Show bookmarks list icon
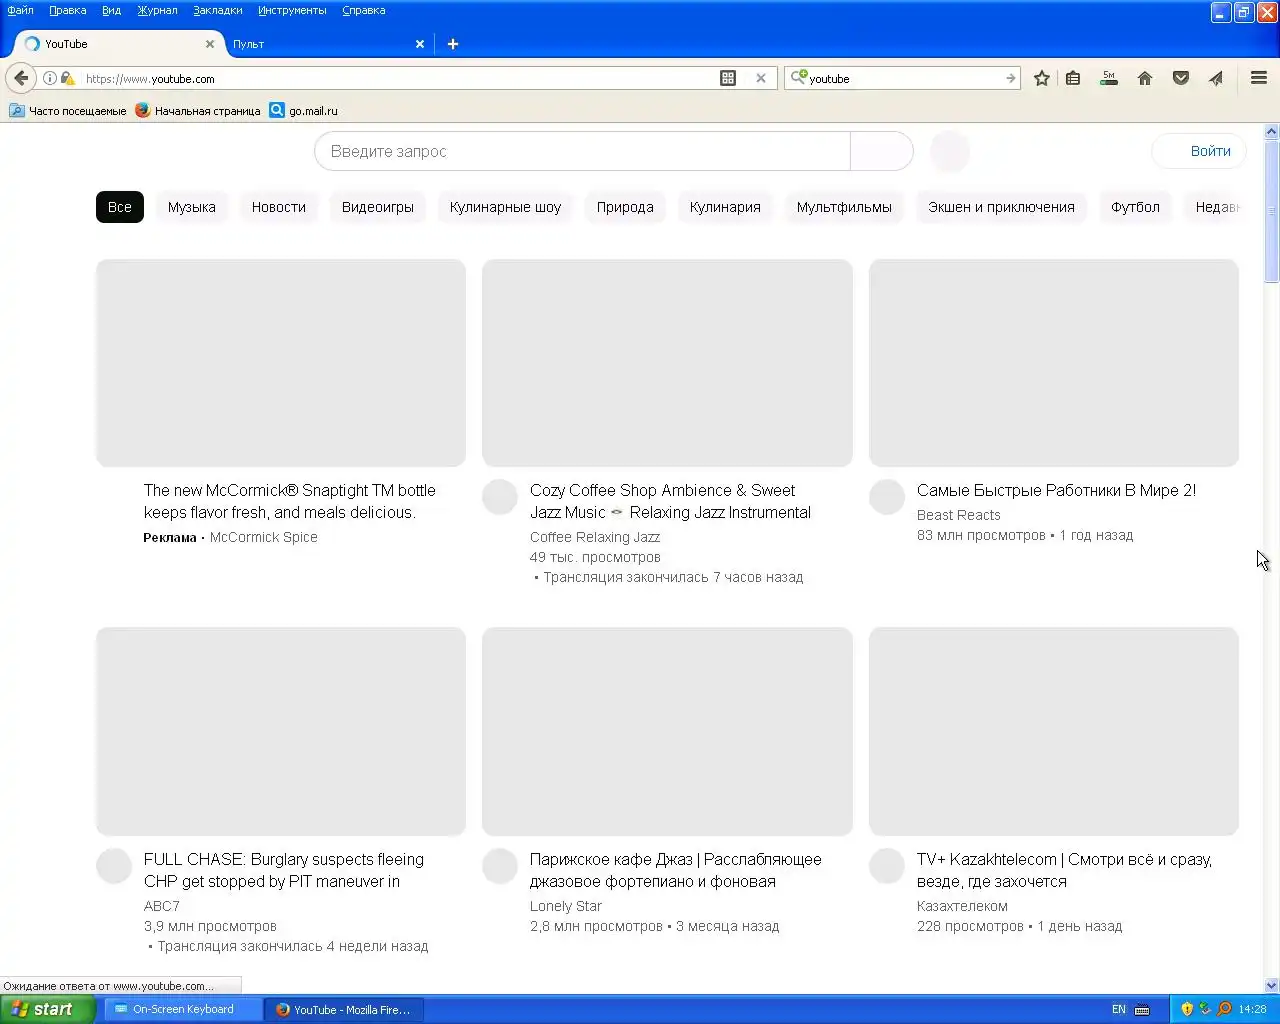Screen dimensions: 1280x1024 tap(1073, 78)
